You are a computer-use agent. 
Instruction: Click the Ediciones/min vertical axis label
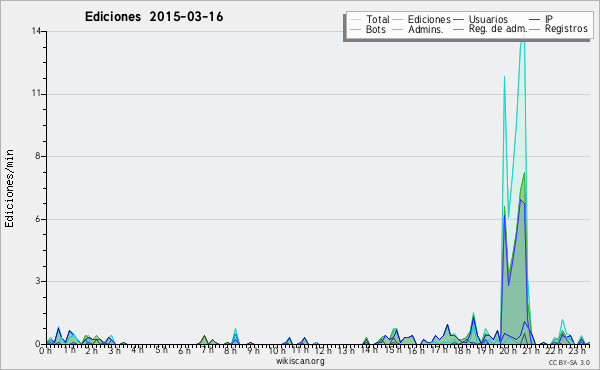[x=9, y=188]
